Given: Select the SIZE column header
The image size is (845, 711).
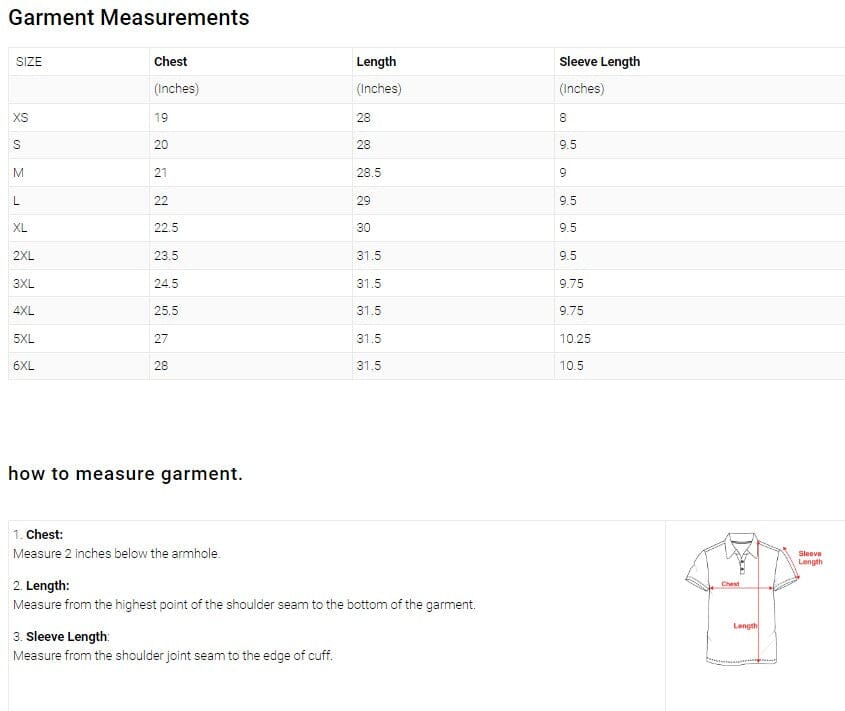Looking at the screenshot, I should (x=29, y=62).
